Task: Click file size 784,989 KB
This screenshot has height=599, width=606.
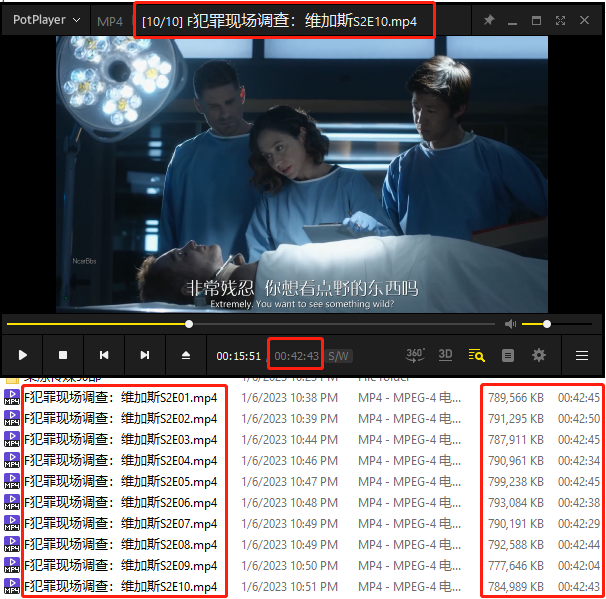Action: tap(516, 587)
